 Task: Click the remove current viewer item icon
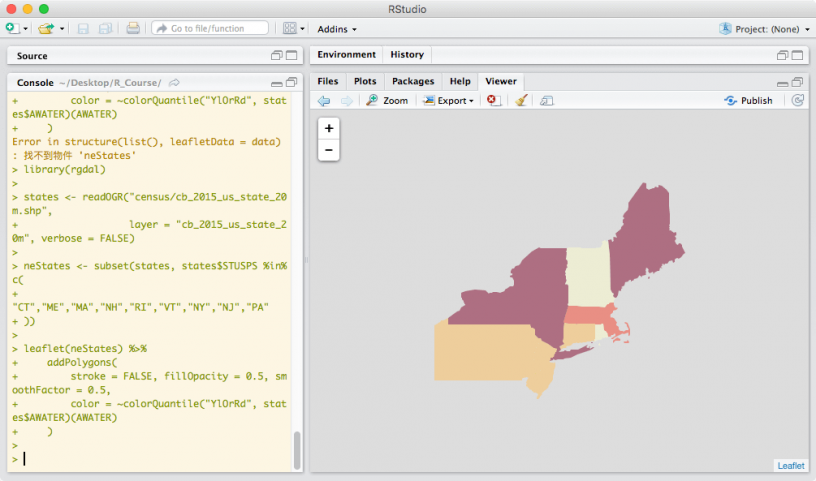(493, 101)
